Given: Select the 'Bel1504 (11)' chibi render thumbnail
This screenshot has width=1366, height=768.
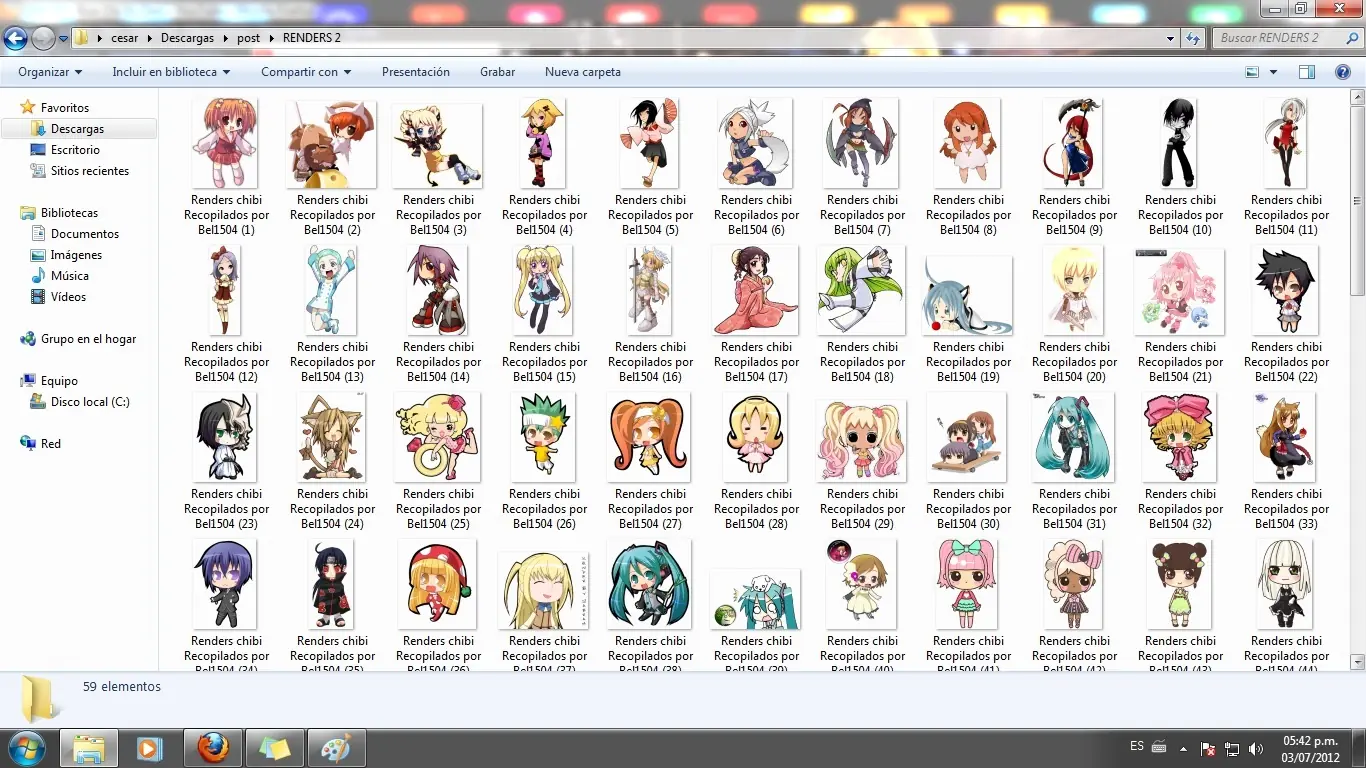Looking at the screenshot, I should 1286,143.
